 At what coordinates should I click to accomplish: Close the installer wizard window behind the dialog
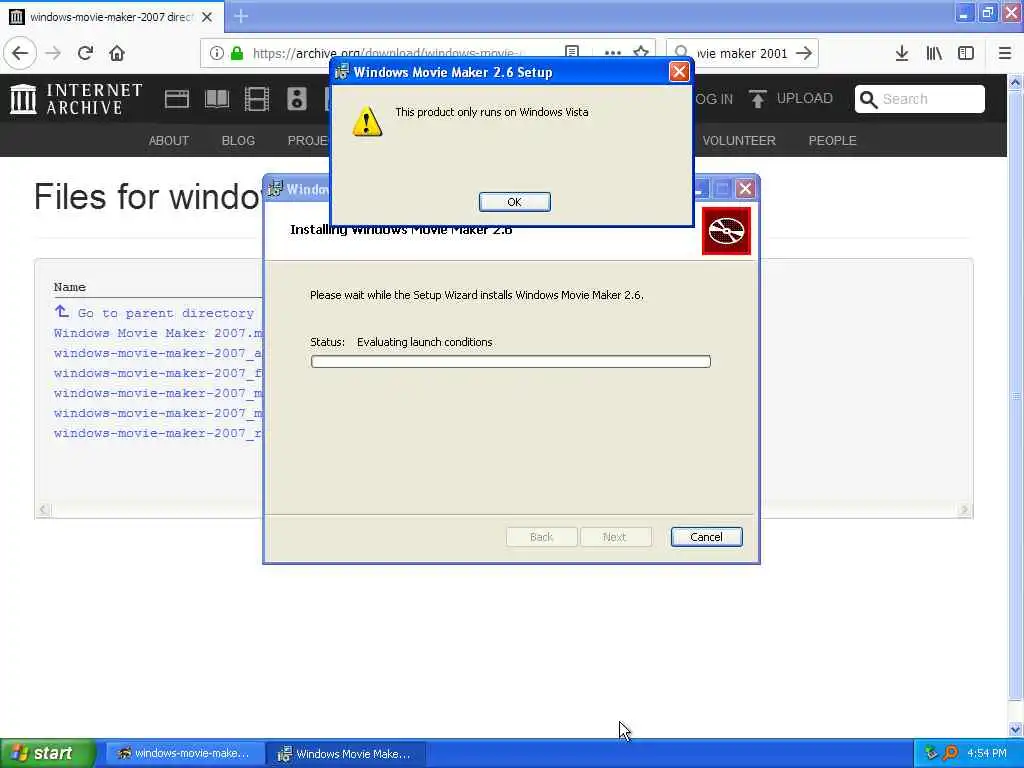[745, 189]
